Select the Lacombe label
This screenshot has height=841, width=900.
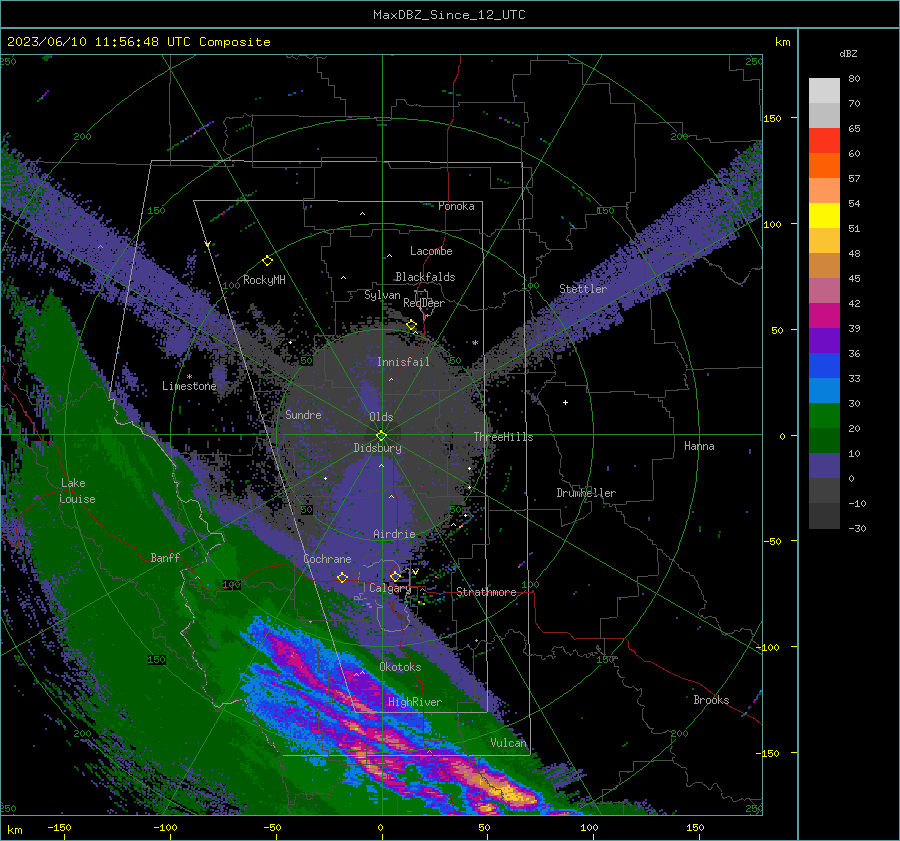coord(431,251)
